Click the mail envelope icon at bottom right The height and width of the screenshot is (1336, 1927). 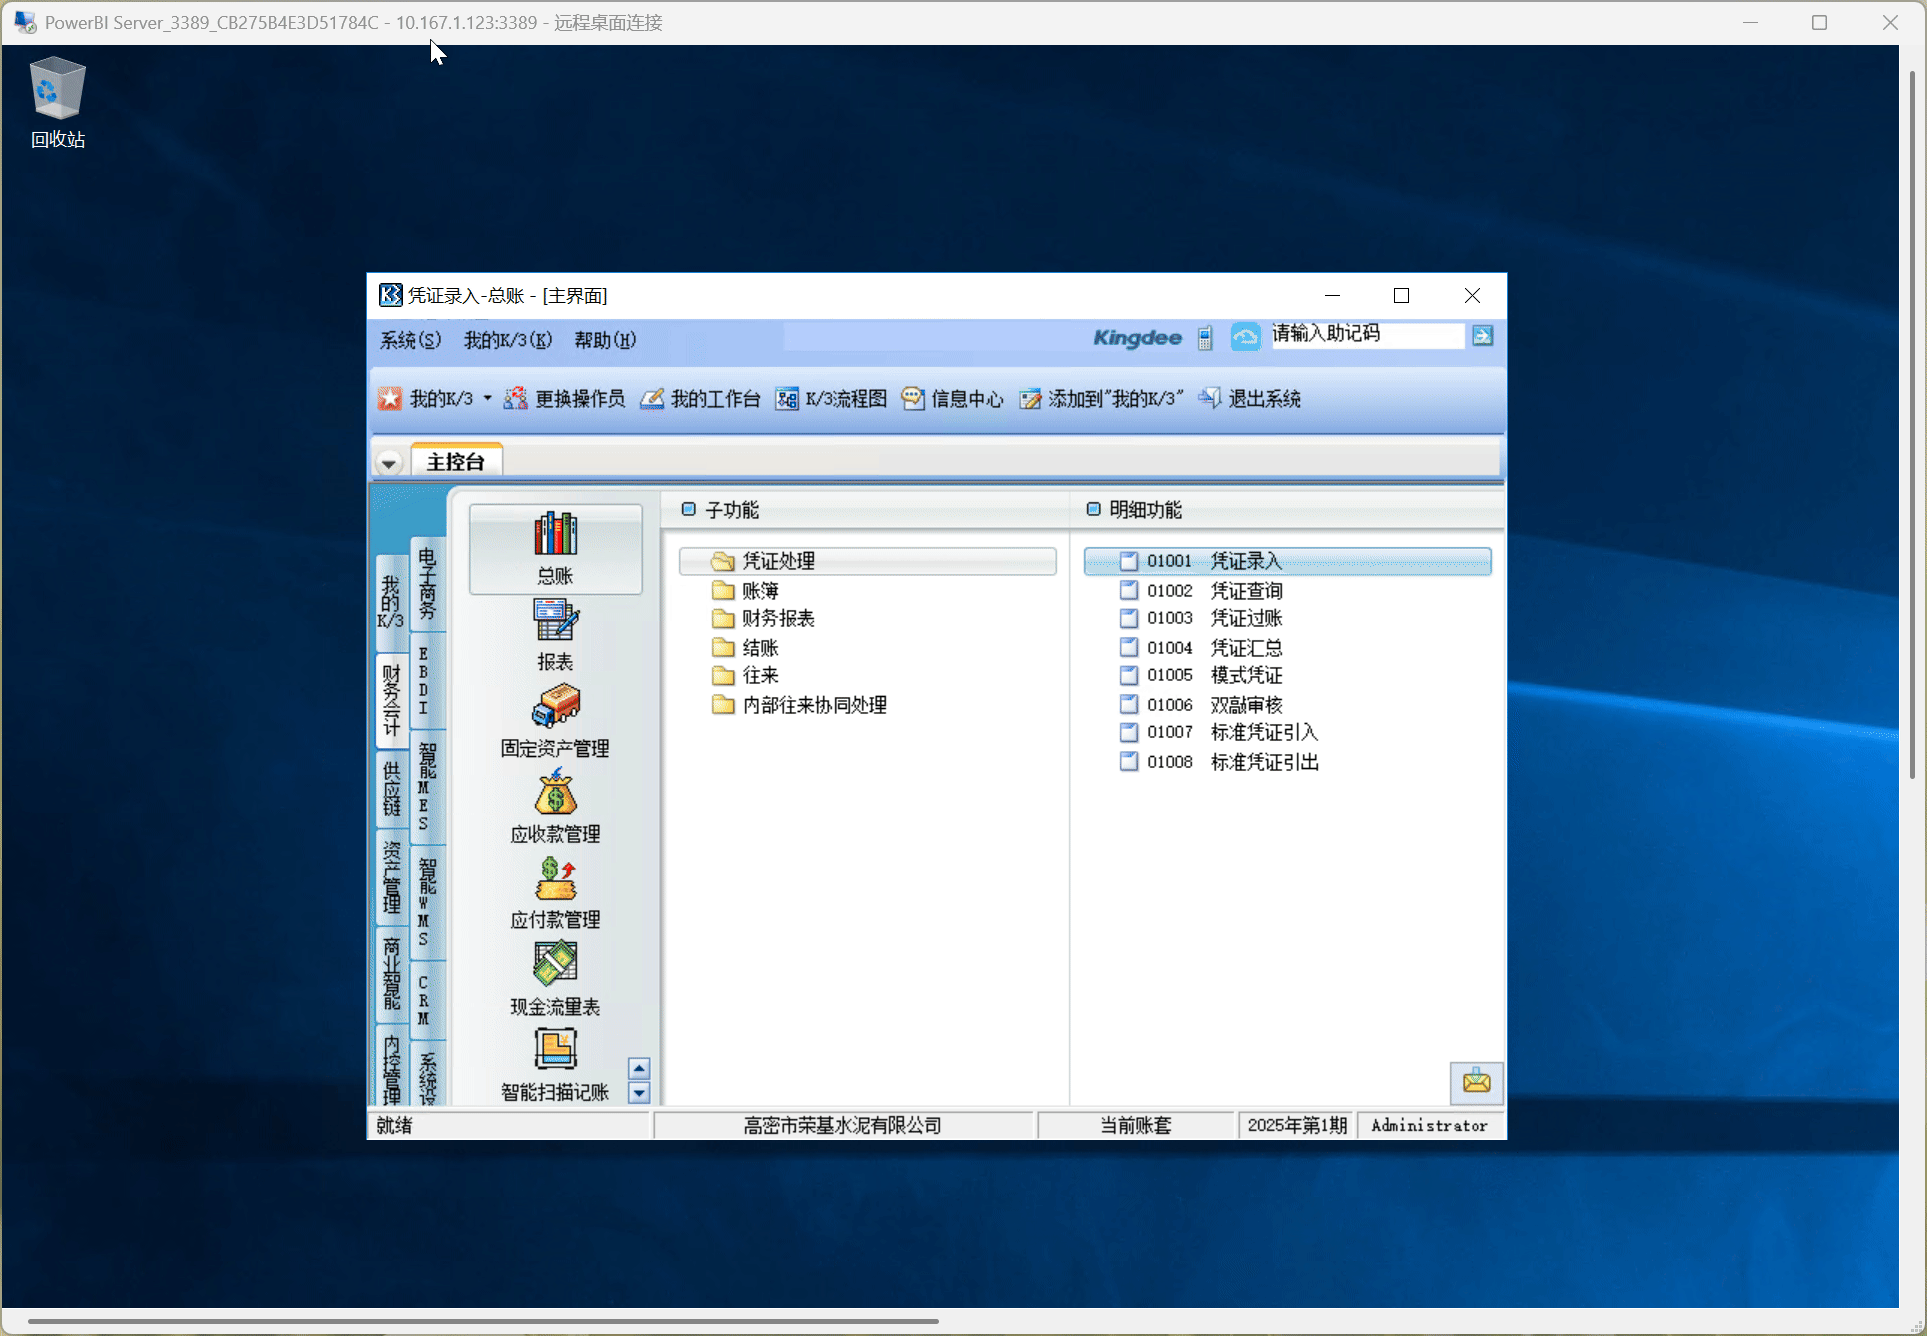pyautogui.click(x=1476, y=1082)
